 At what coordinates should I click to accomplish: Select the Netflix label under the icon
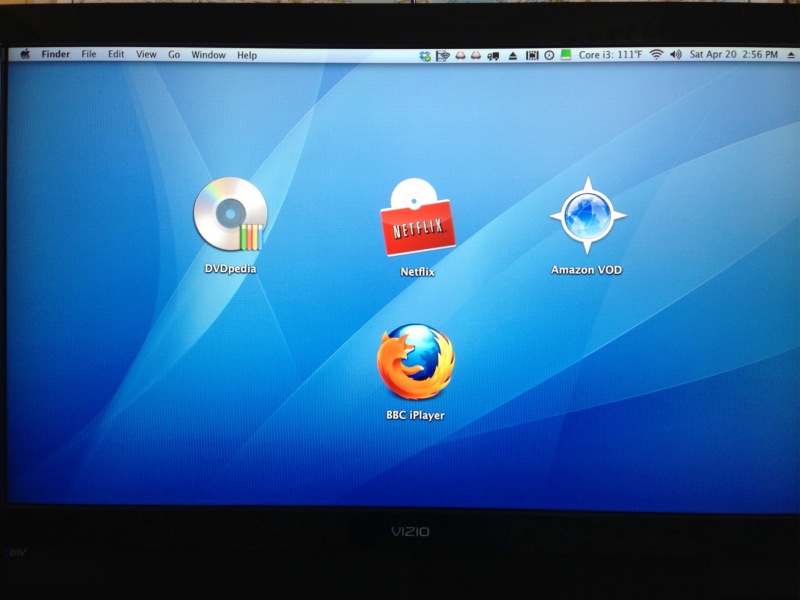pyautogui.click(x=417, y=272)
